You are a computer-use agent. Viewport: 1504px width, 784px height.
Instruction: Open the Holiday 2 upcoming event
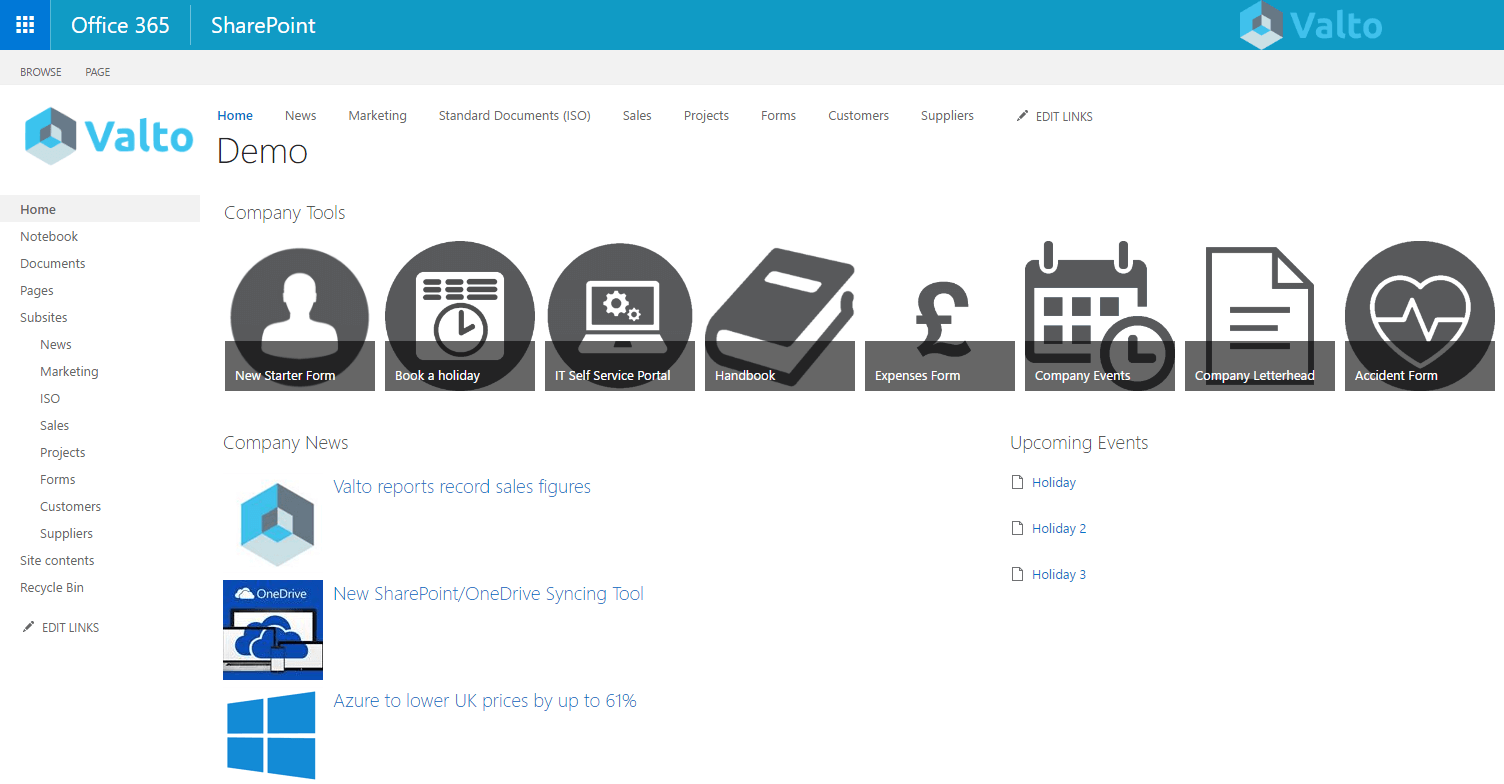point(1058,529)
